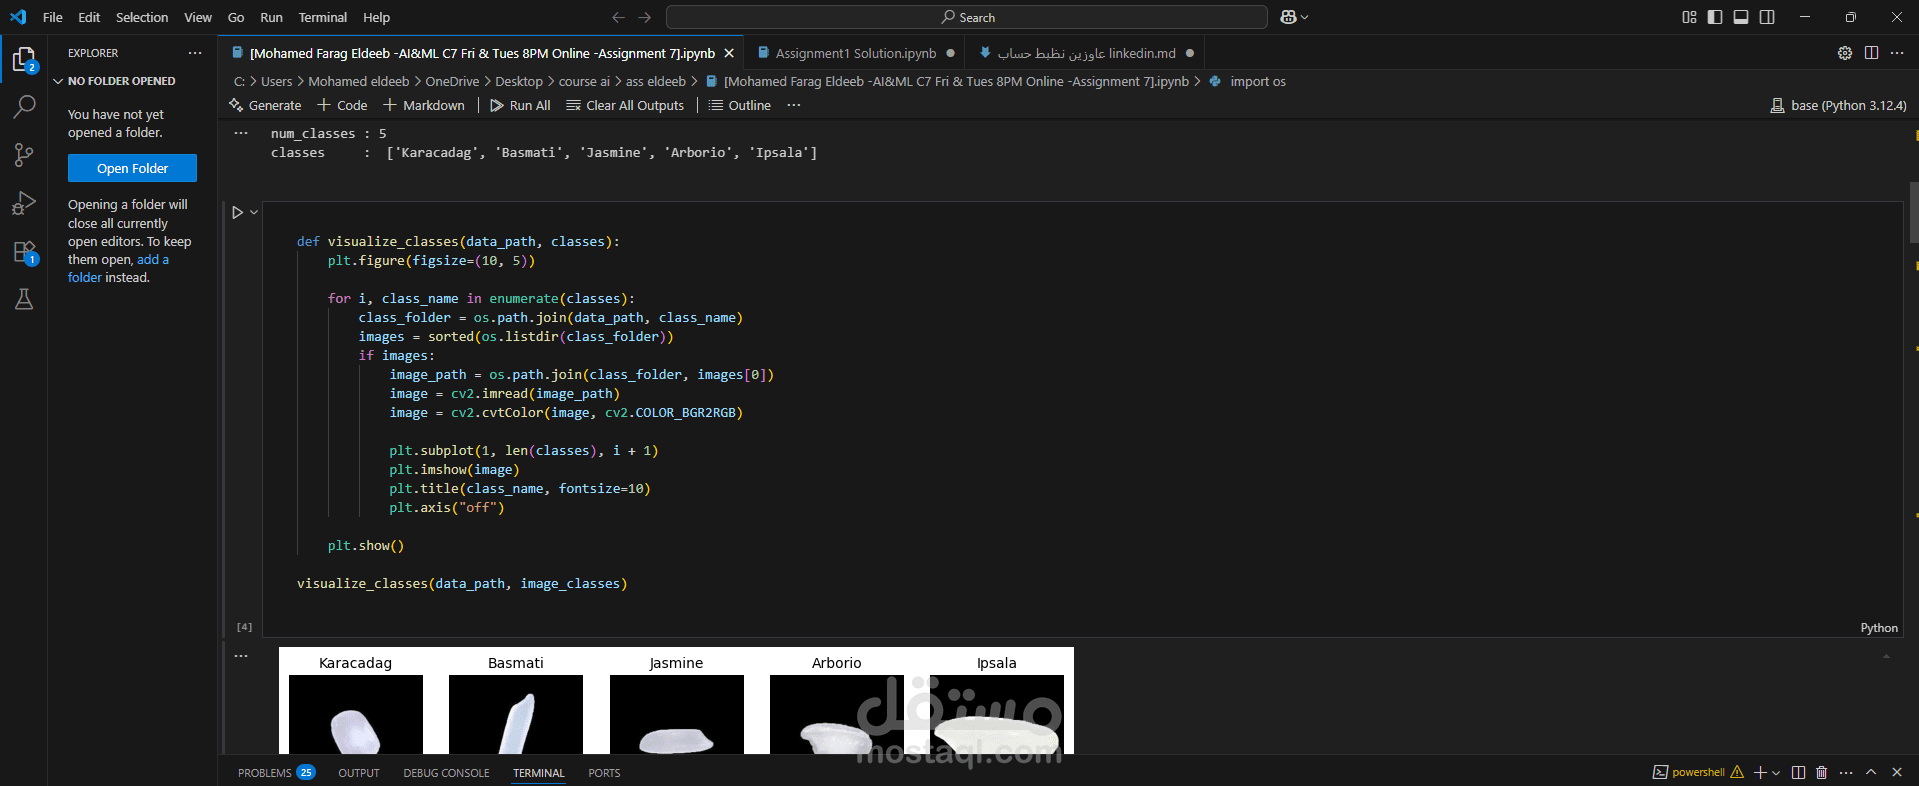Maximize the panel size with chevron
Image resolution: width=1919 pixels, height=786 pixels.
(x=1871, y=772)
